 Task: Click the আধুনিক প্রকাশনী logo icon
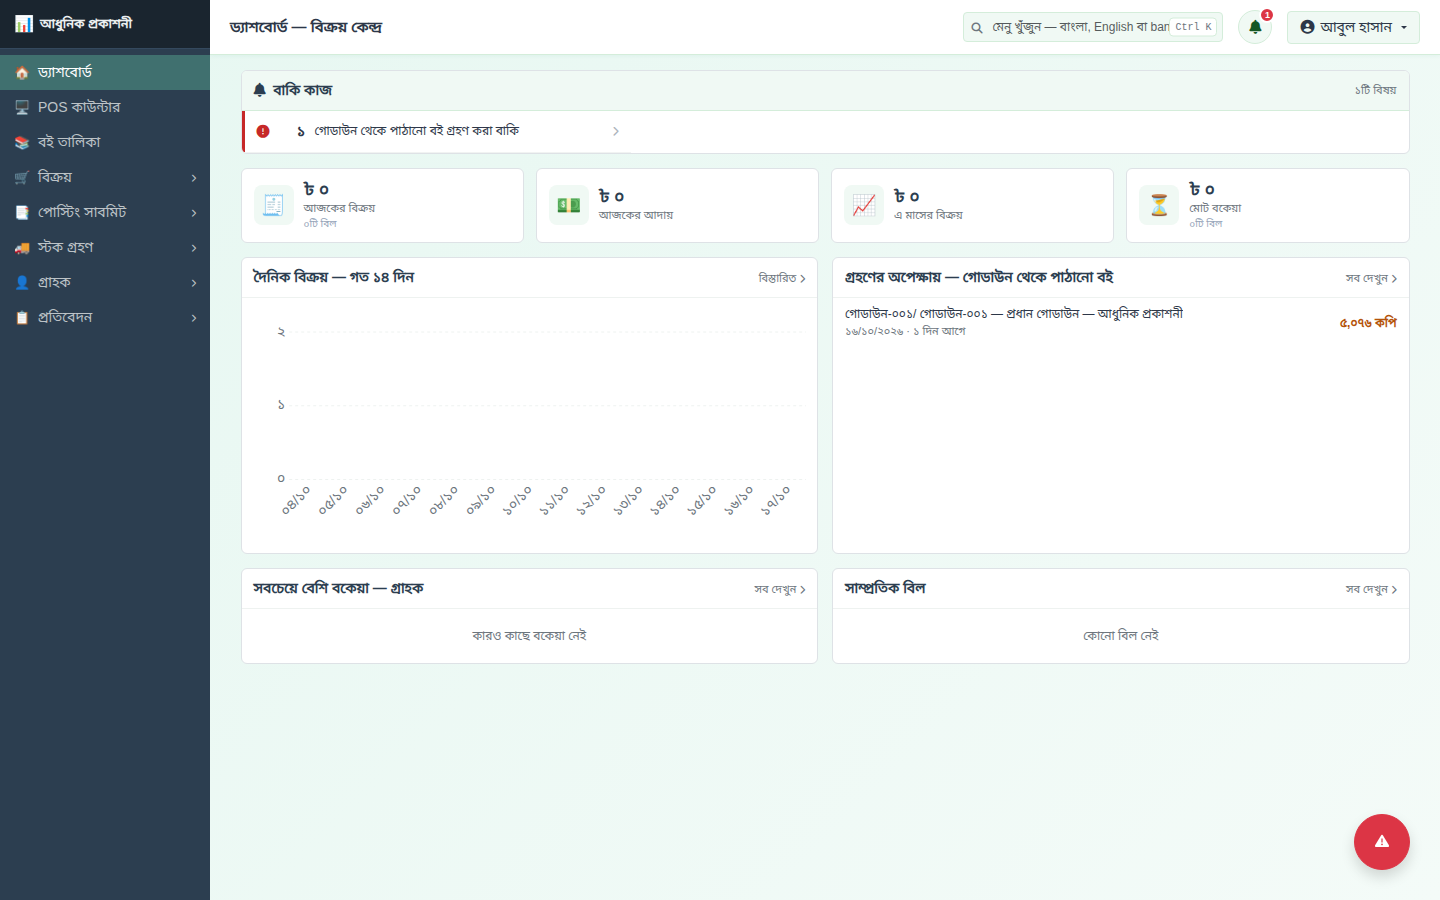click(24, 23)
